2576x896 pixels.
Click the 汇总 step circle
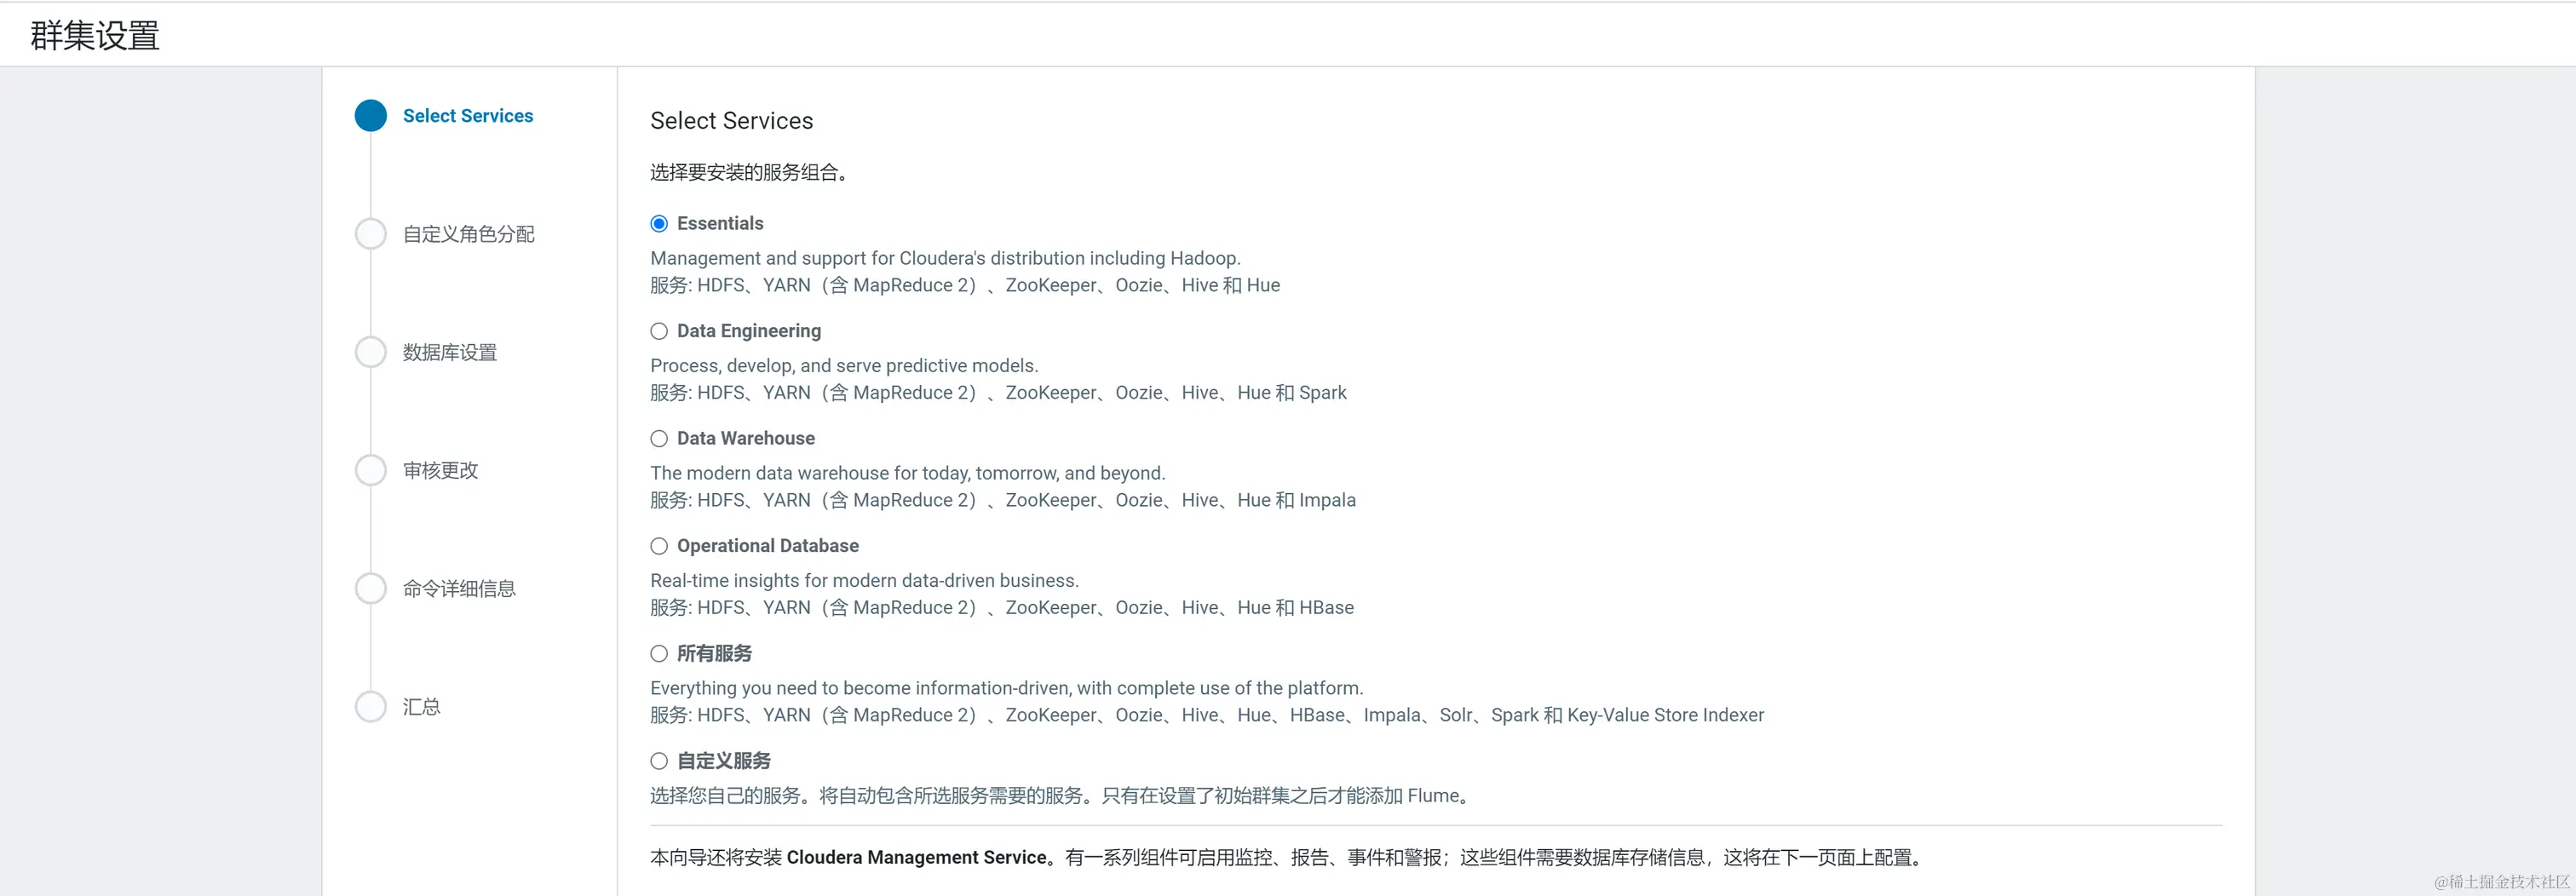click(x=371, y=706)
